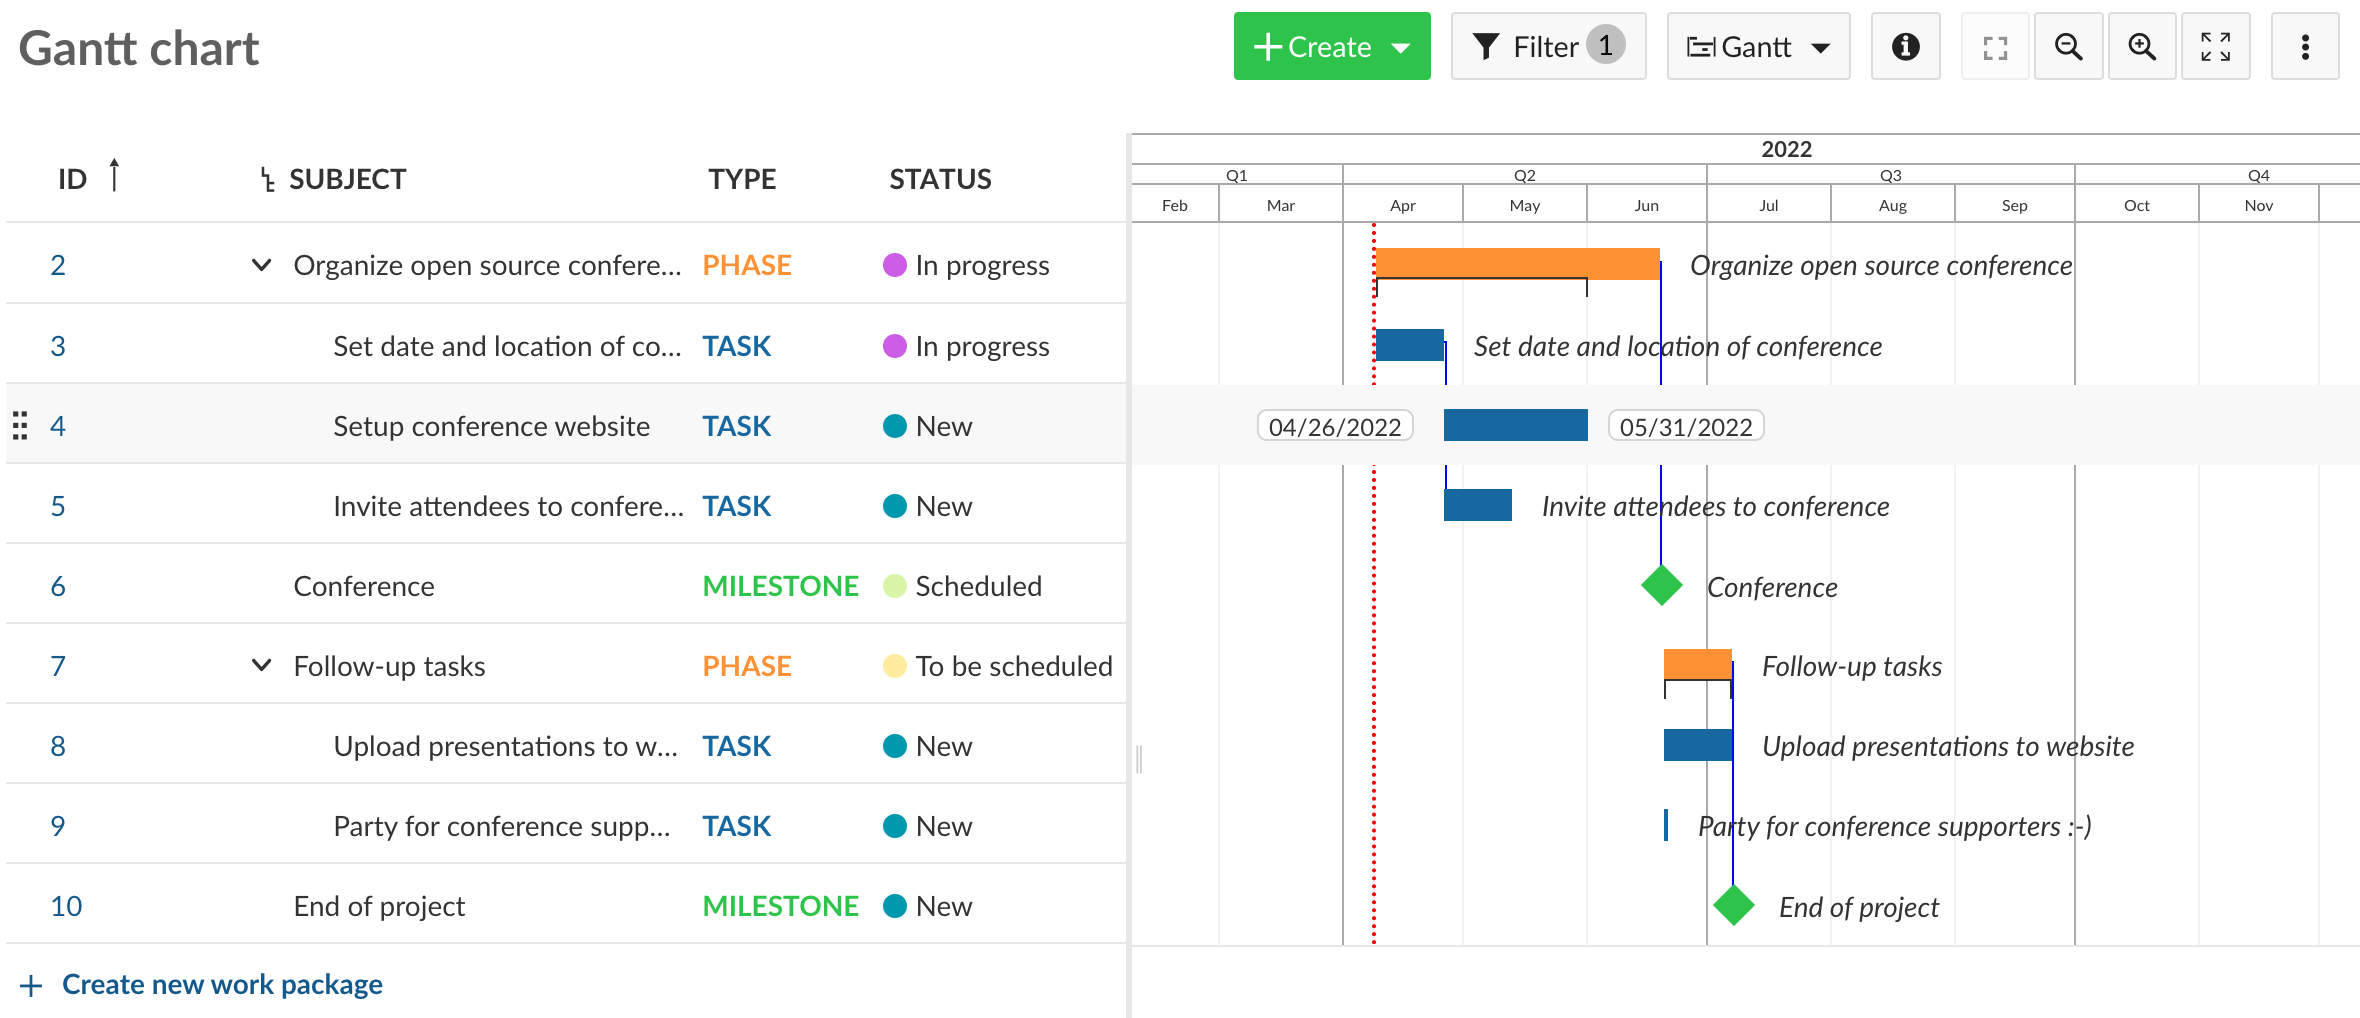The height and width of the screenshot is (1018, 2360).
Task: Click the green Create button
Action: pos(1312,46)
